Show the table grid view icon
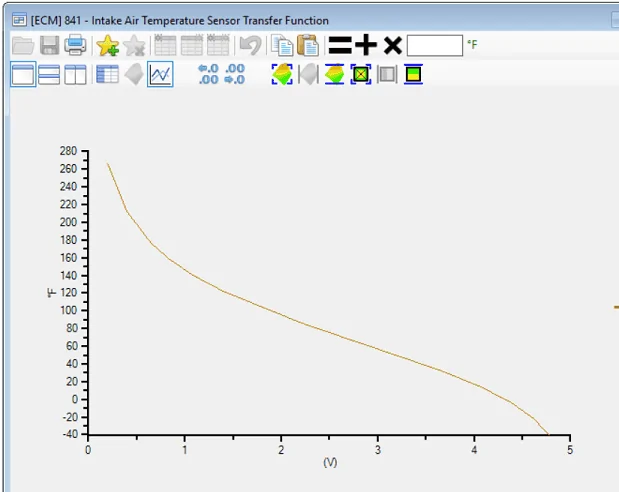Viewport: 619px width, 492px height. pyautogui.click(x=107, y=74)
